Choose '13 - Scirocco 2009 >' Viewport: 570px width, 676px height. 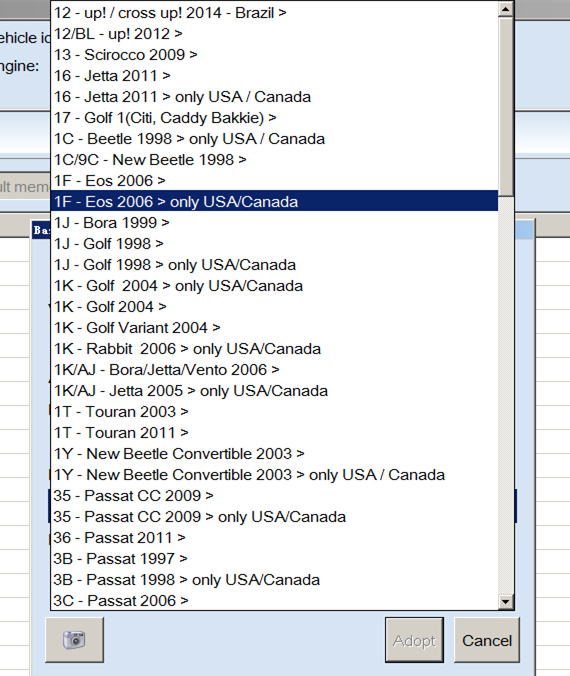[274, 55]
